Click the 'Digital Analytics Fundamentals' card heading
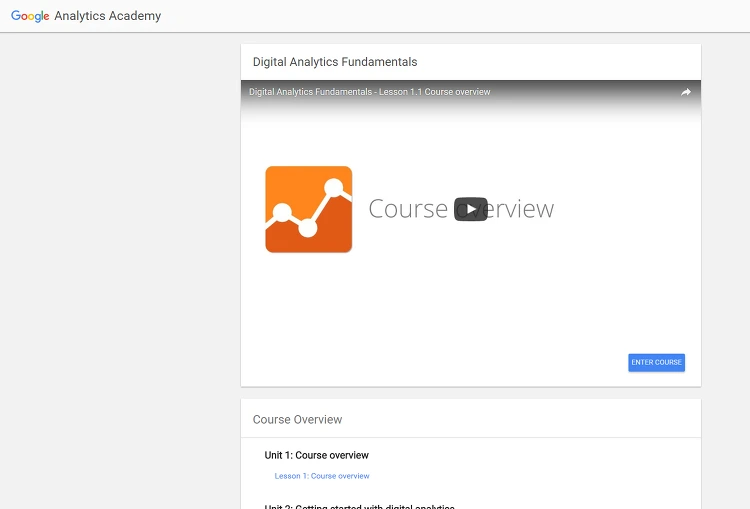This screenshot has height=509, width=750. click(335, 62)
